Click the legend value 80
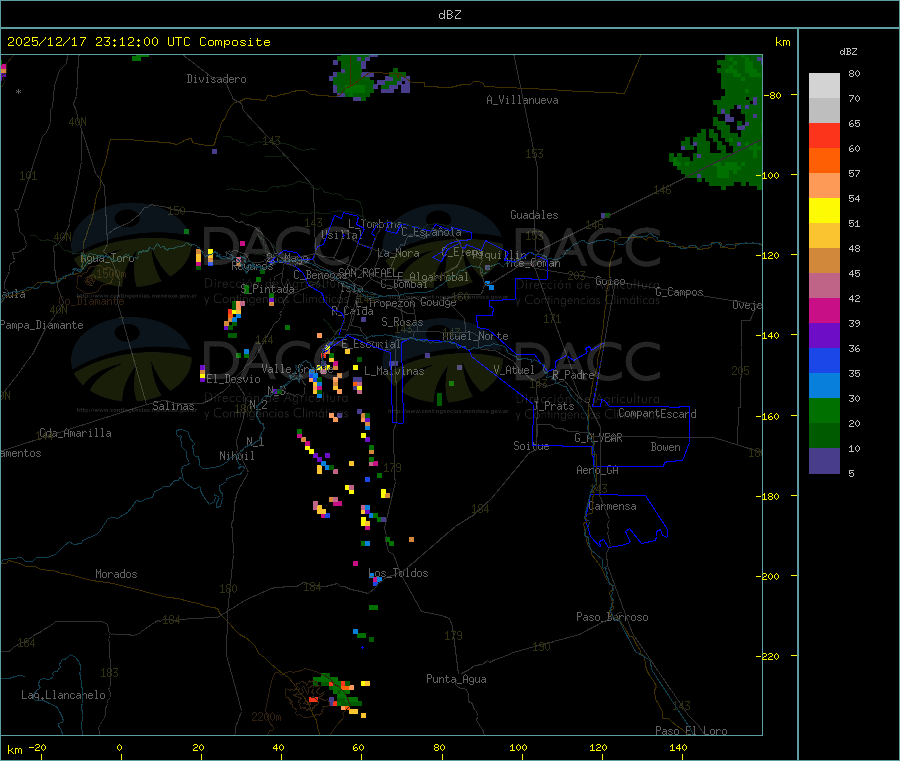Screen dimensions: 900x761 coord(854,73)
